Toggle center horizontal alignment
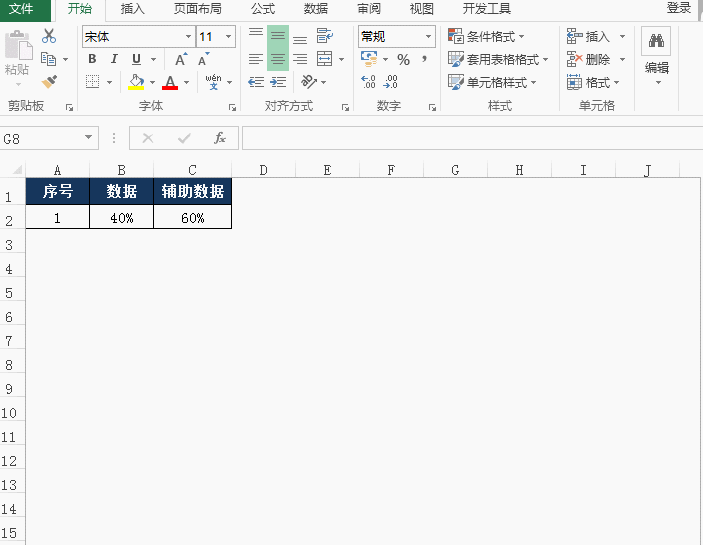The image size is (703, 545). (278, 59)
